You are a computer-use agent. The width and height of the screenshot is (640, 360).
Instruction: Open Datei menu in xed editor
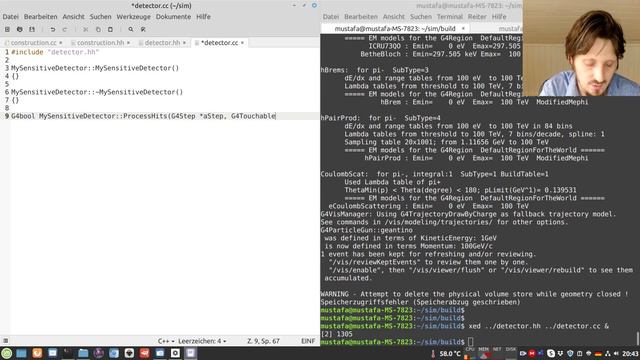(11, 17)
